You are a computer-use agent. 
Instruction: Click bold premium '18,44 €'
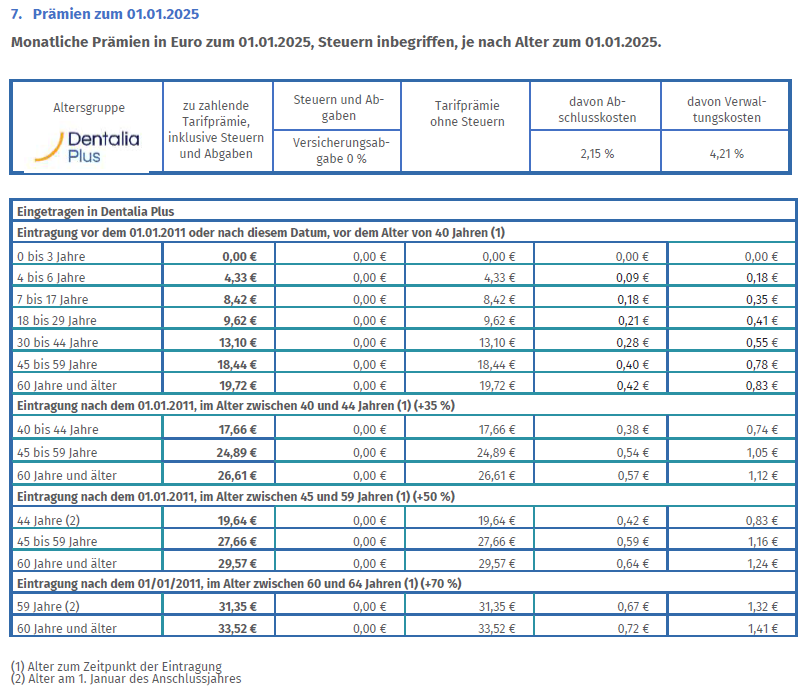tap(237, 364)
